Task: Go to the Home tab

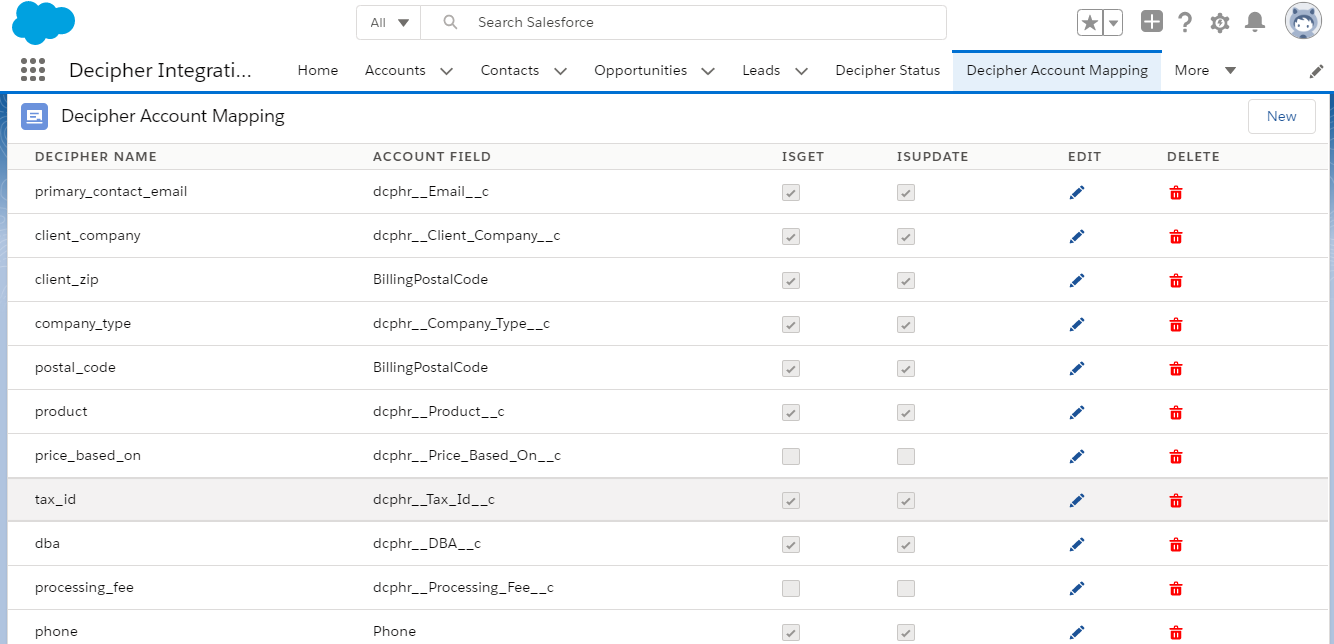Action: click(317, 70)
